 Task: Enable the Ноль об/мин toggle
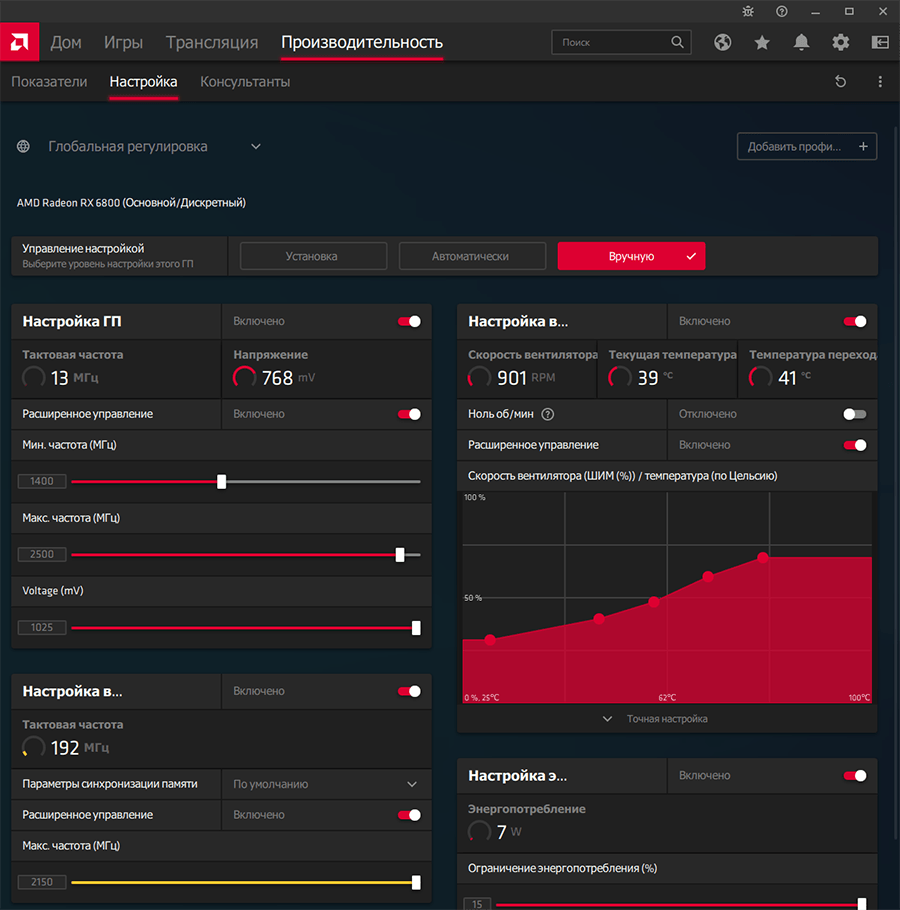coord(854,414)
